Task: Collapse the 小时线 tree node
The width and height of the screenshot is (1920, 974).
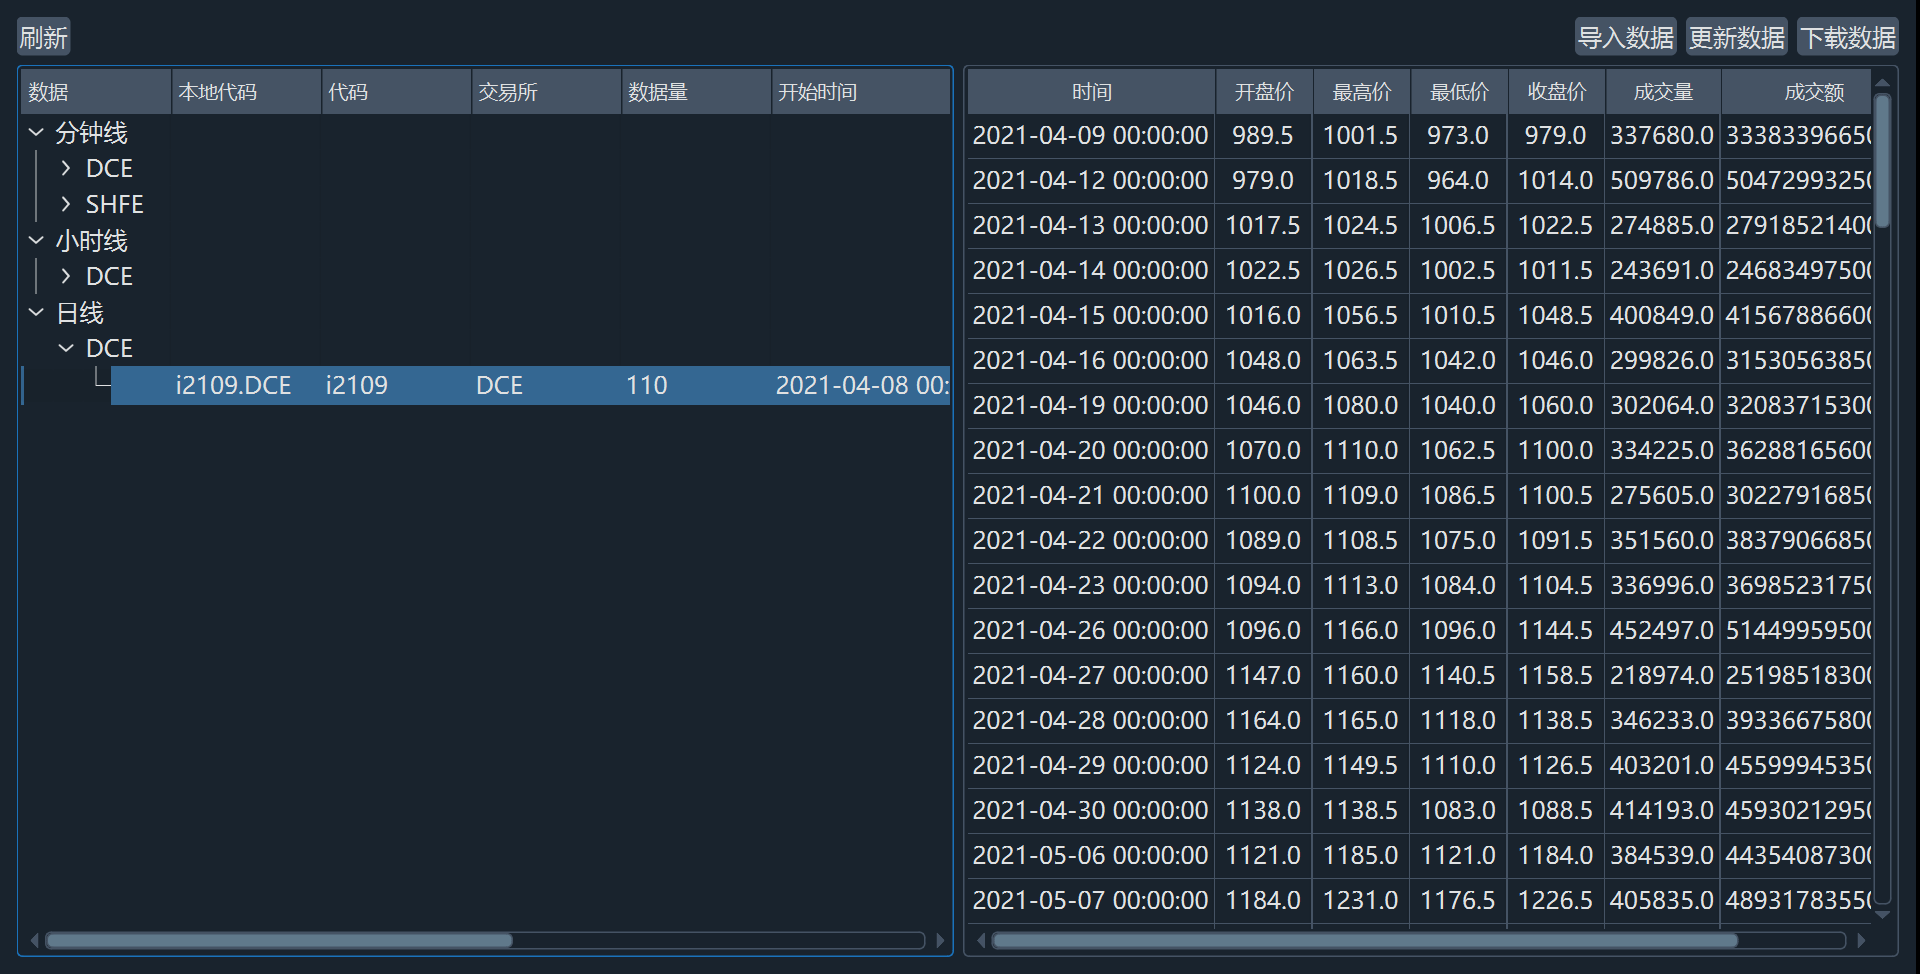Action: coord(37,240)
